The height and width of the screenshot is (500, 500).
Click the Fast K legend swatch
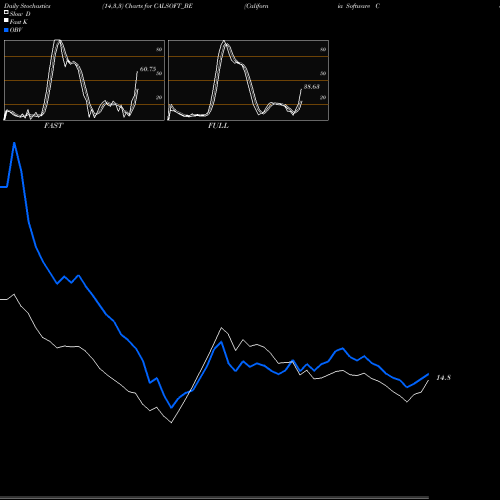coord(6,20)
